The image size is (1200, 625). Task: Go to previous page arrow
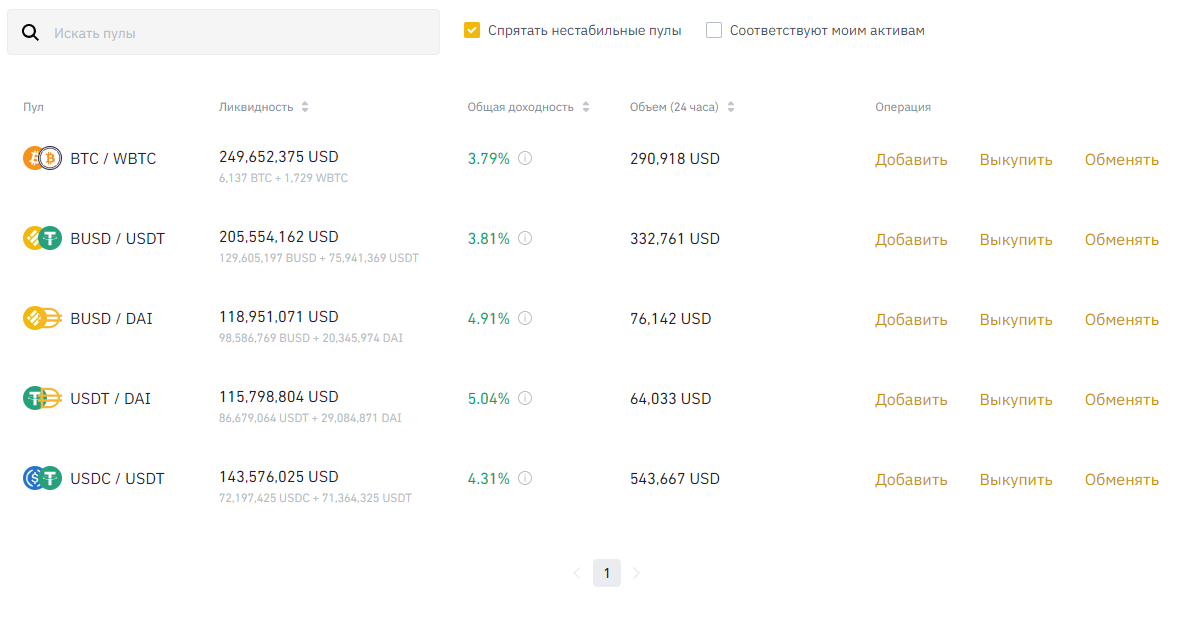coord(577,573)
